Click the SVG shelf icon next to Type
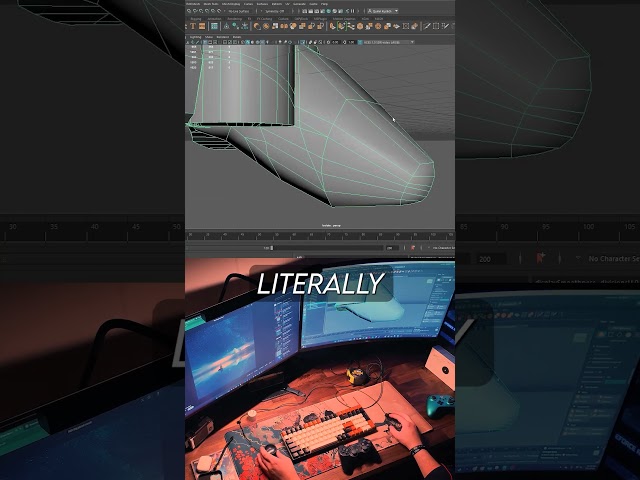This screenshot has height=480, width=640. [x=202, y=26]
